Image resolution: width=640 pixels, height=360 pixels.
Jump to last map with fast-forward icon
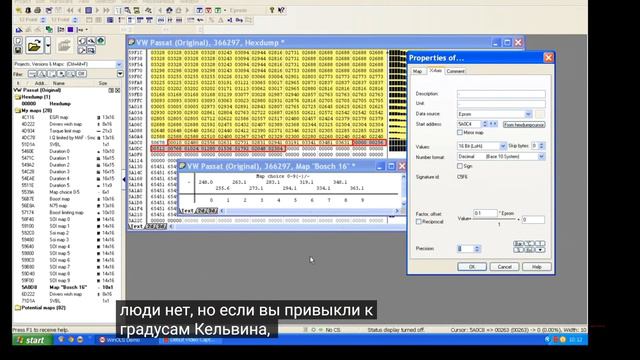click(107, 10)
